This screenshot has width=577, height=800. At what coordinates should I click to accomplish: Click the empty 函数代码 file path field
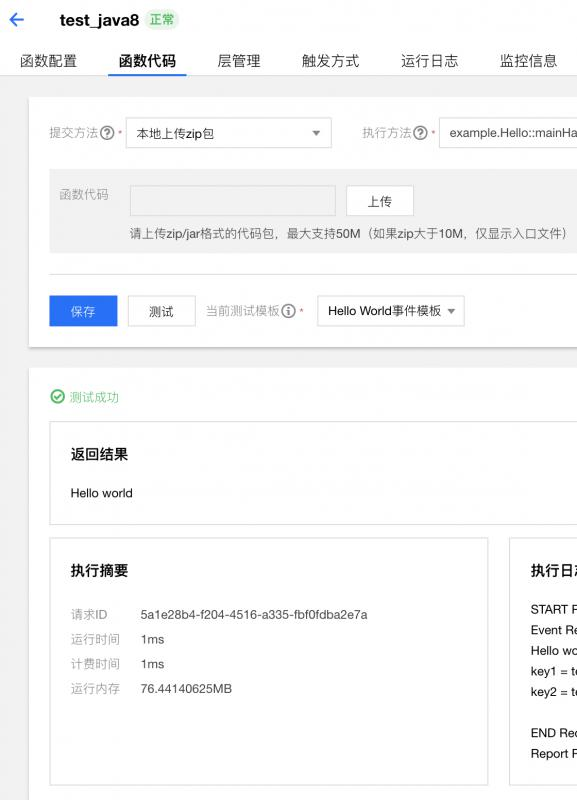point(233,201)
